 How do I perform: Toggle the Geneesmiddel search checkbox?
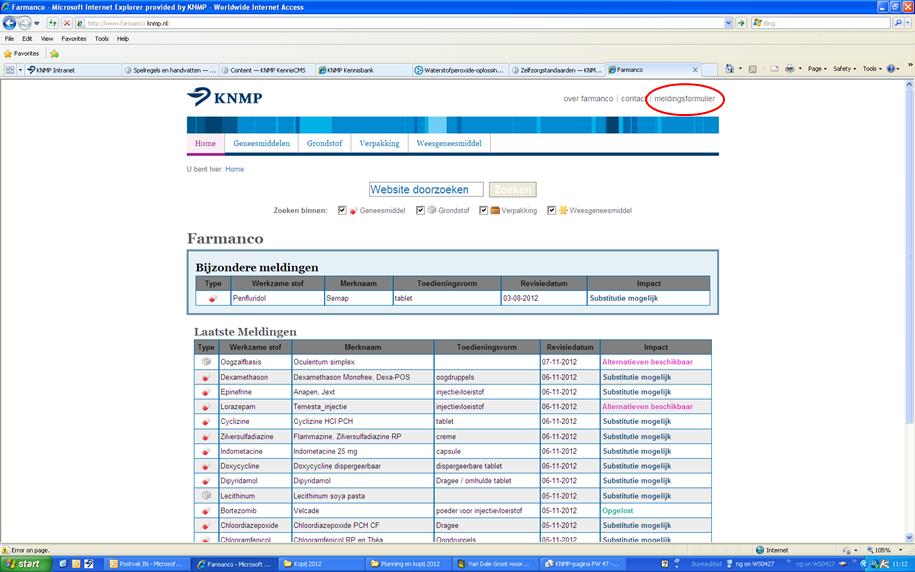pyautogui.click(x=343, y=211)
